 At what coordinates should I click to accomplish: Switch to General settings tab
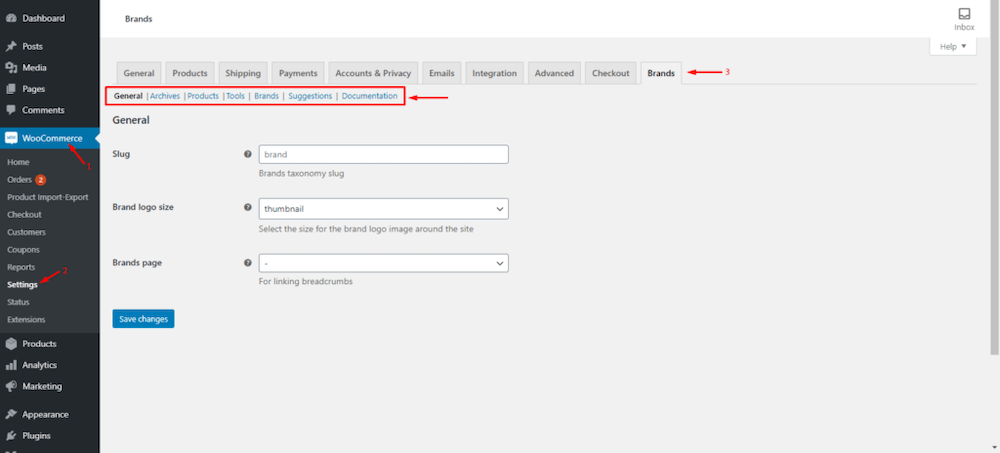point(139,73)
